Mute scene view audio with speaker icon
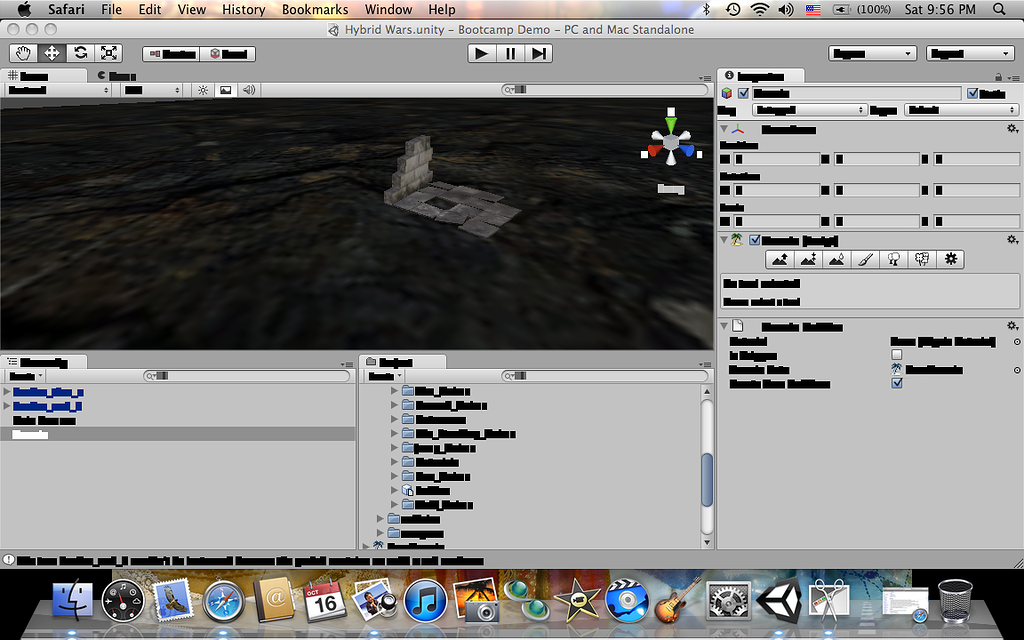The width and height of the screenshot is (1024, 640). 247,89
